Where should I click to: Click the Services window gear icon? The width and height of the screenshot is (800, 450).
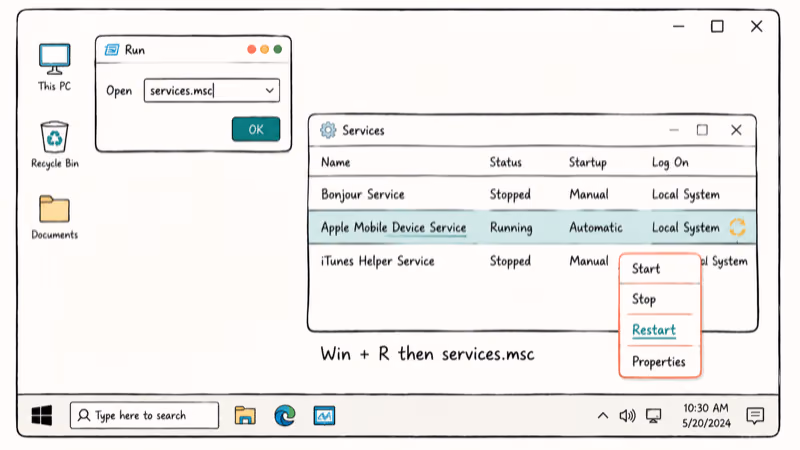coord(328,130)
